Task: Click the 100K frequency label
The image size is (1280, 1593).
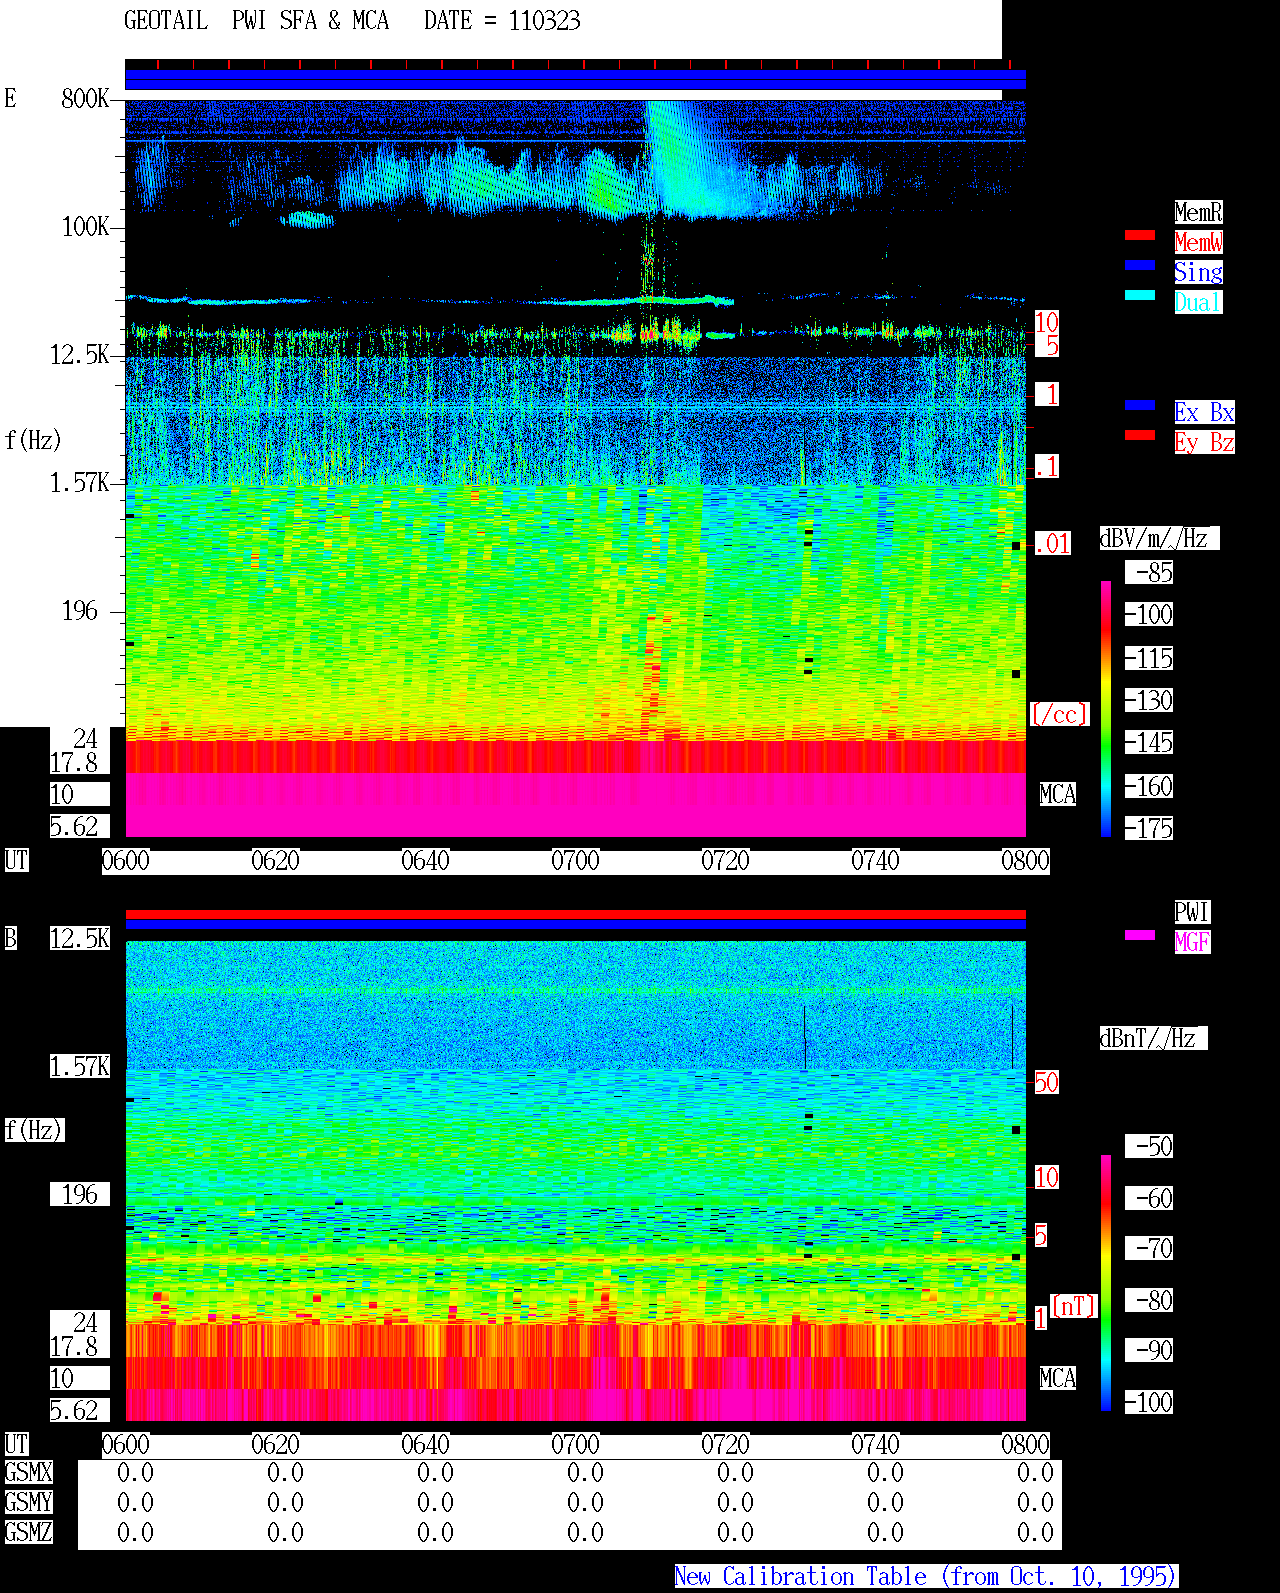Action: (85, 226)
